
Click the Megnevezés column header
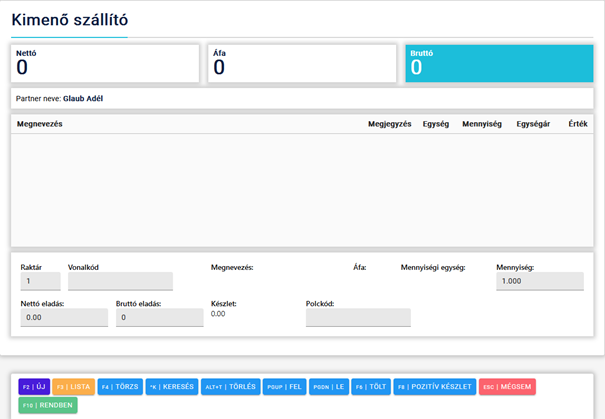click(x=40, y=124)
